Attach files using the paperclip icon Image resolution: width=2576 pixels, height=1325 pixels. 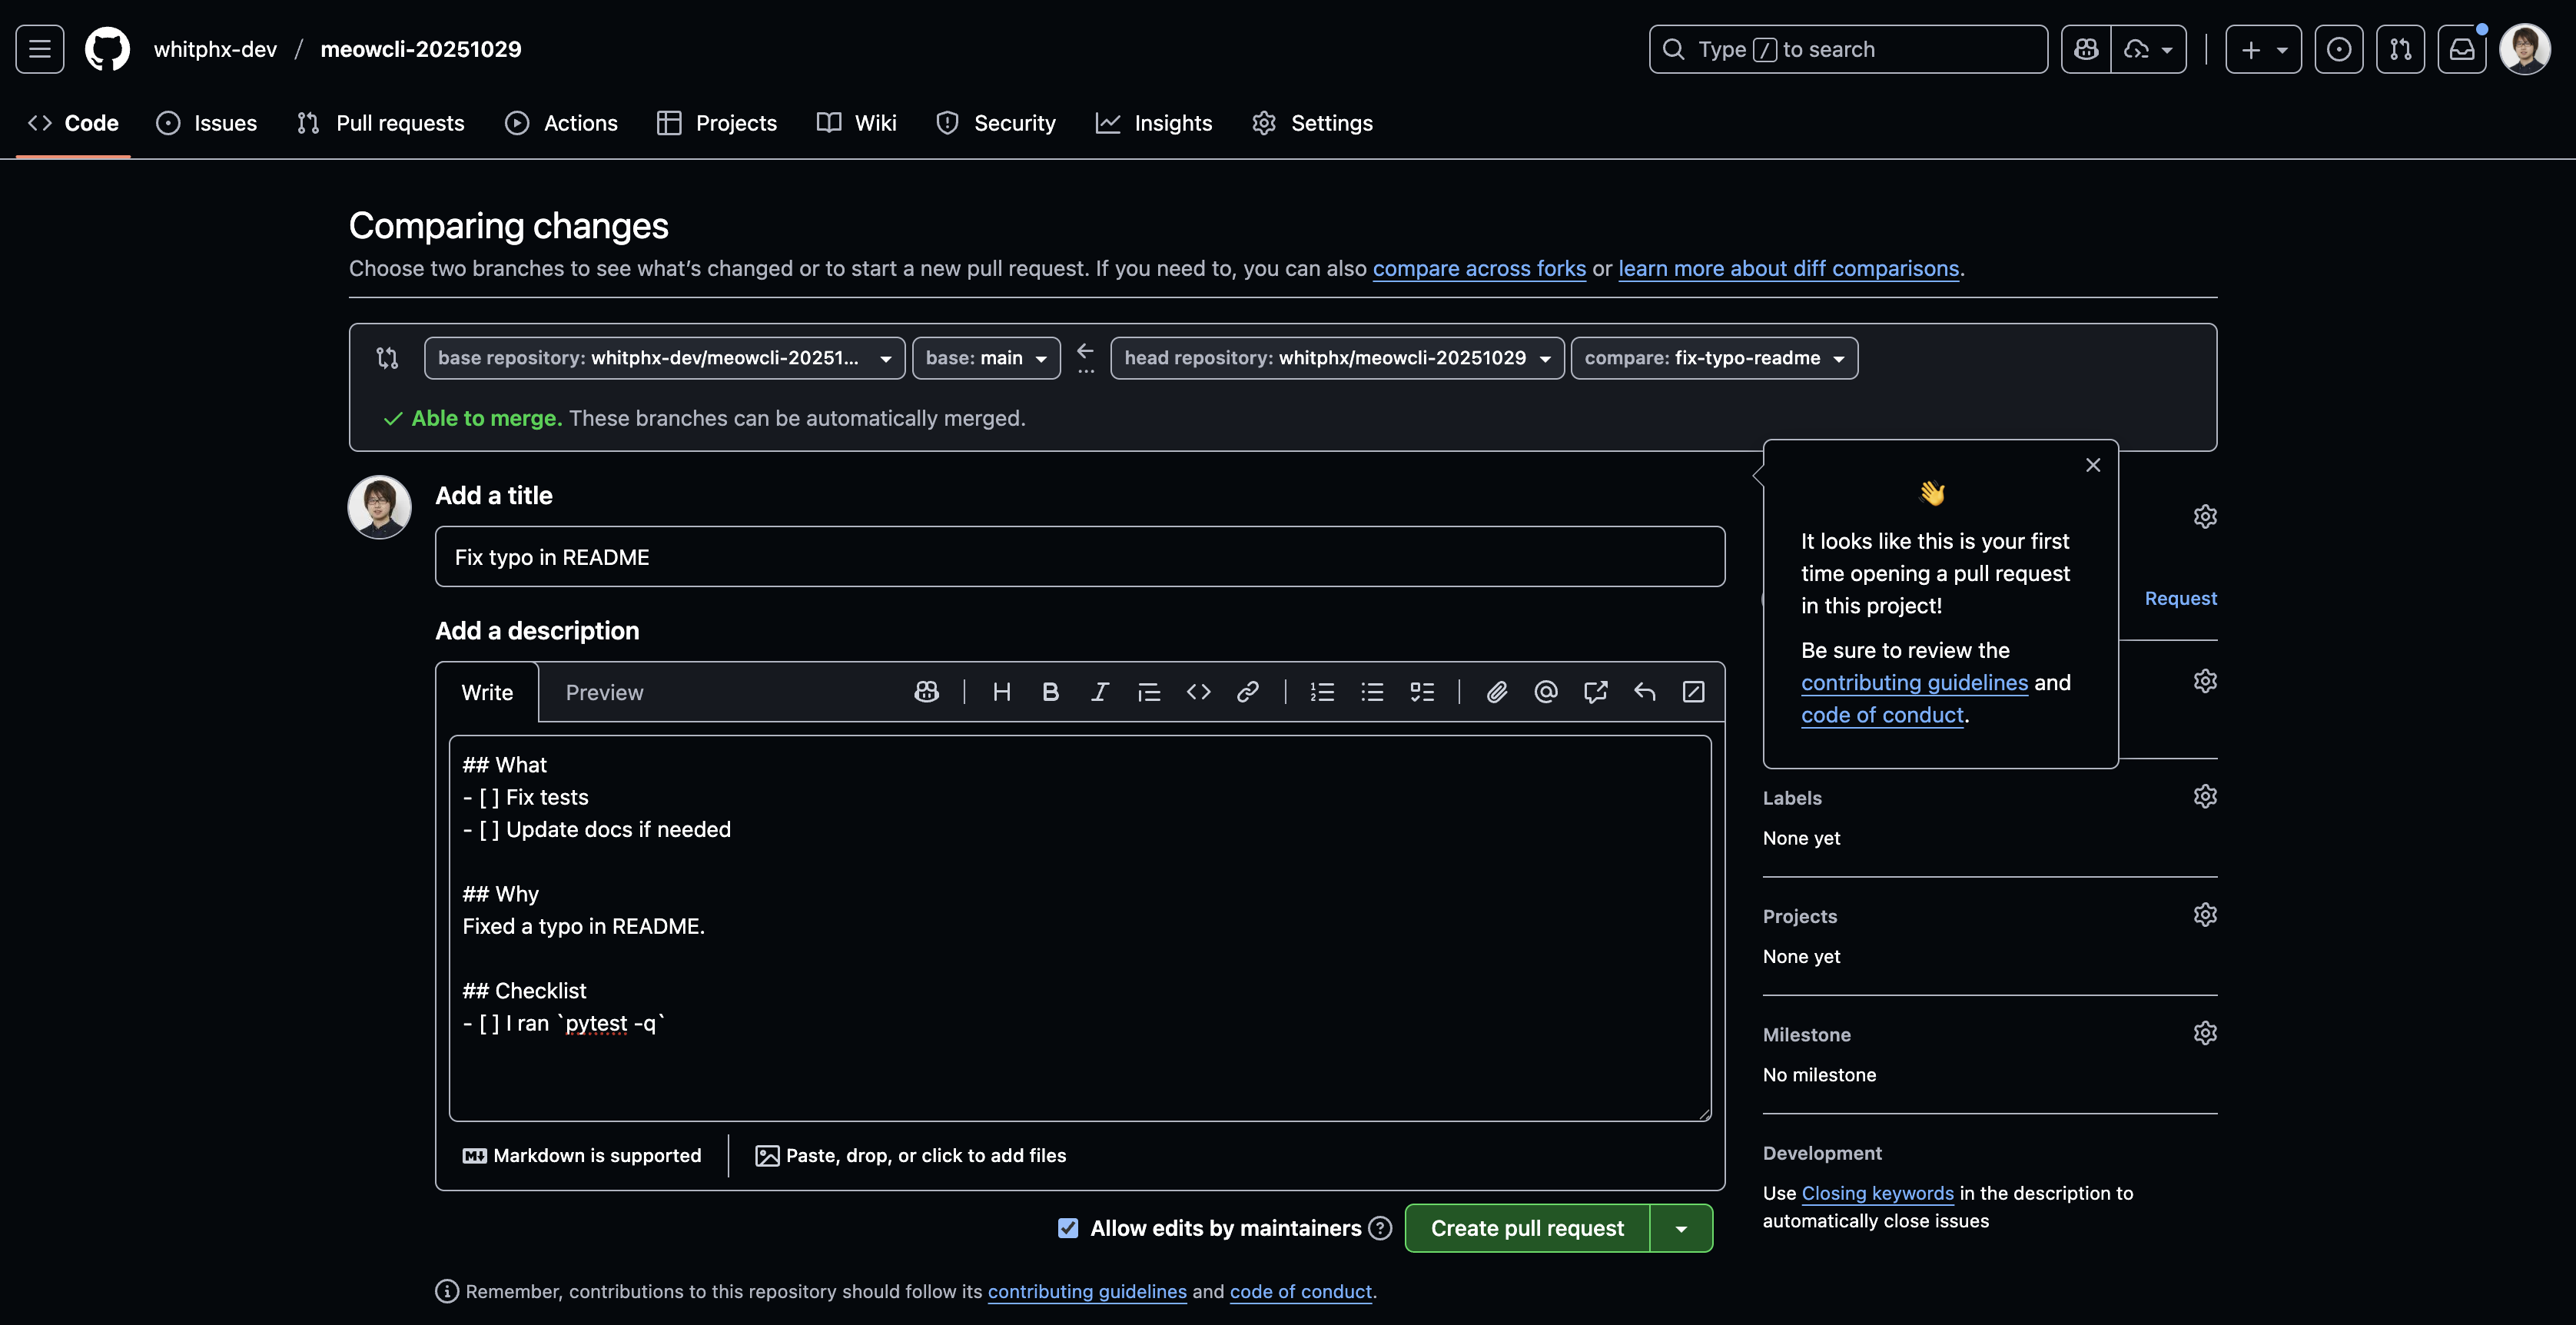(x=1496, y=692)
